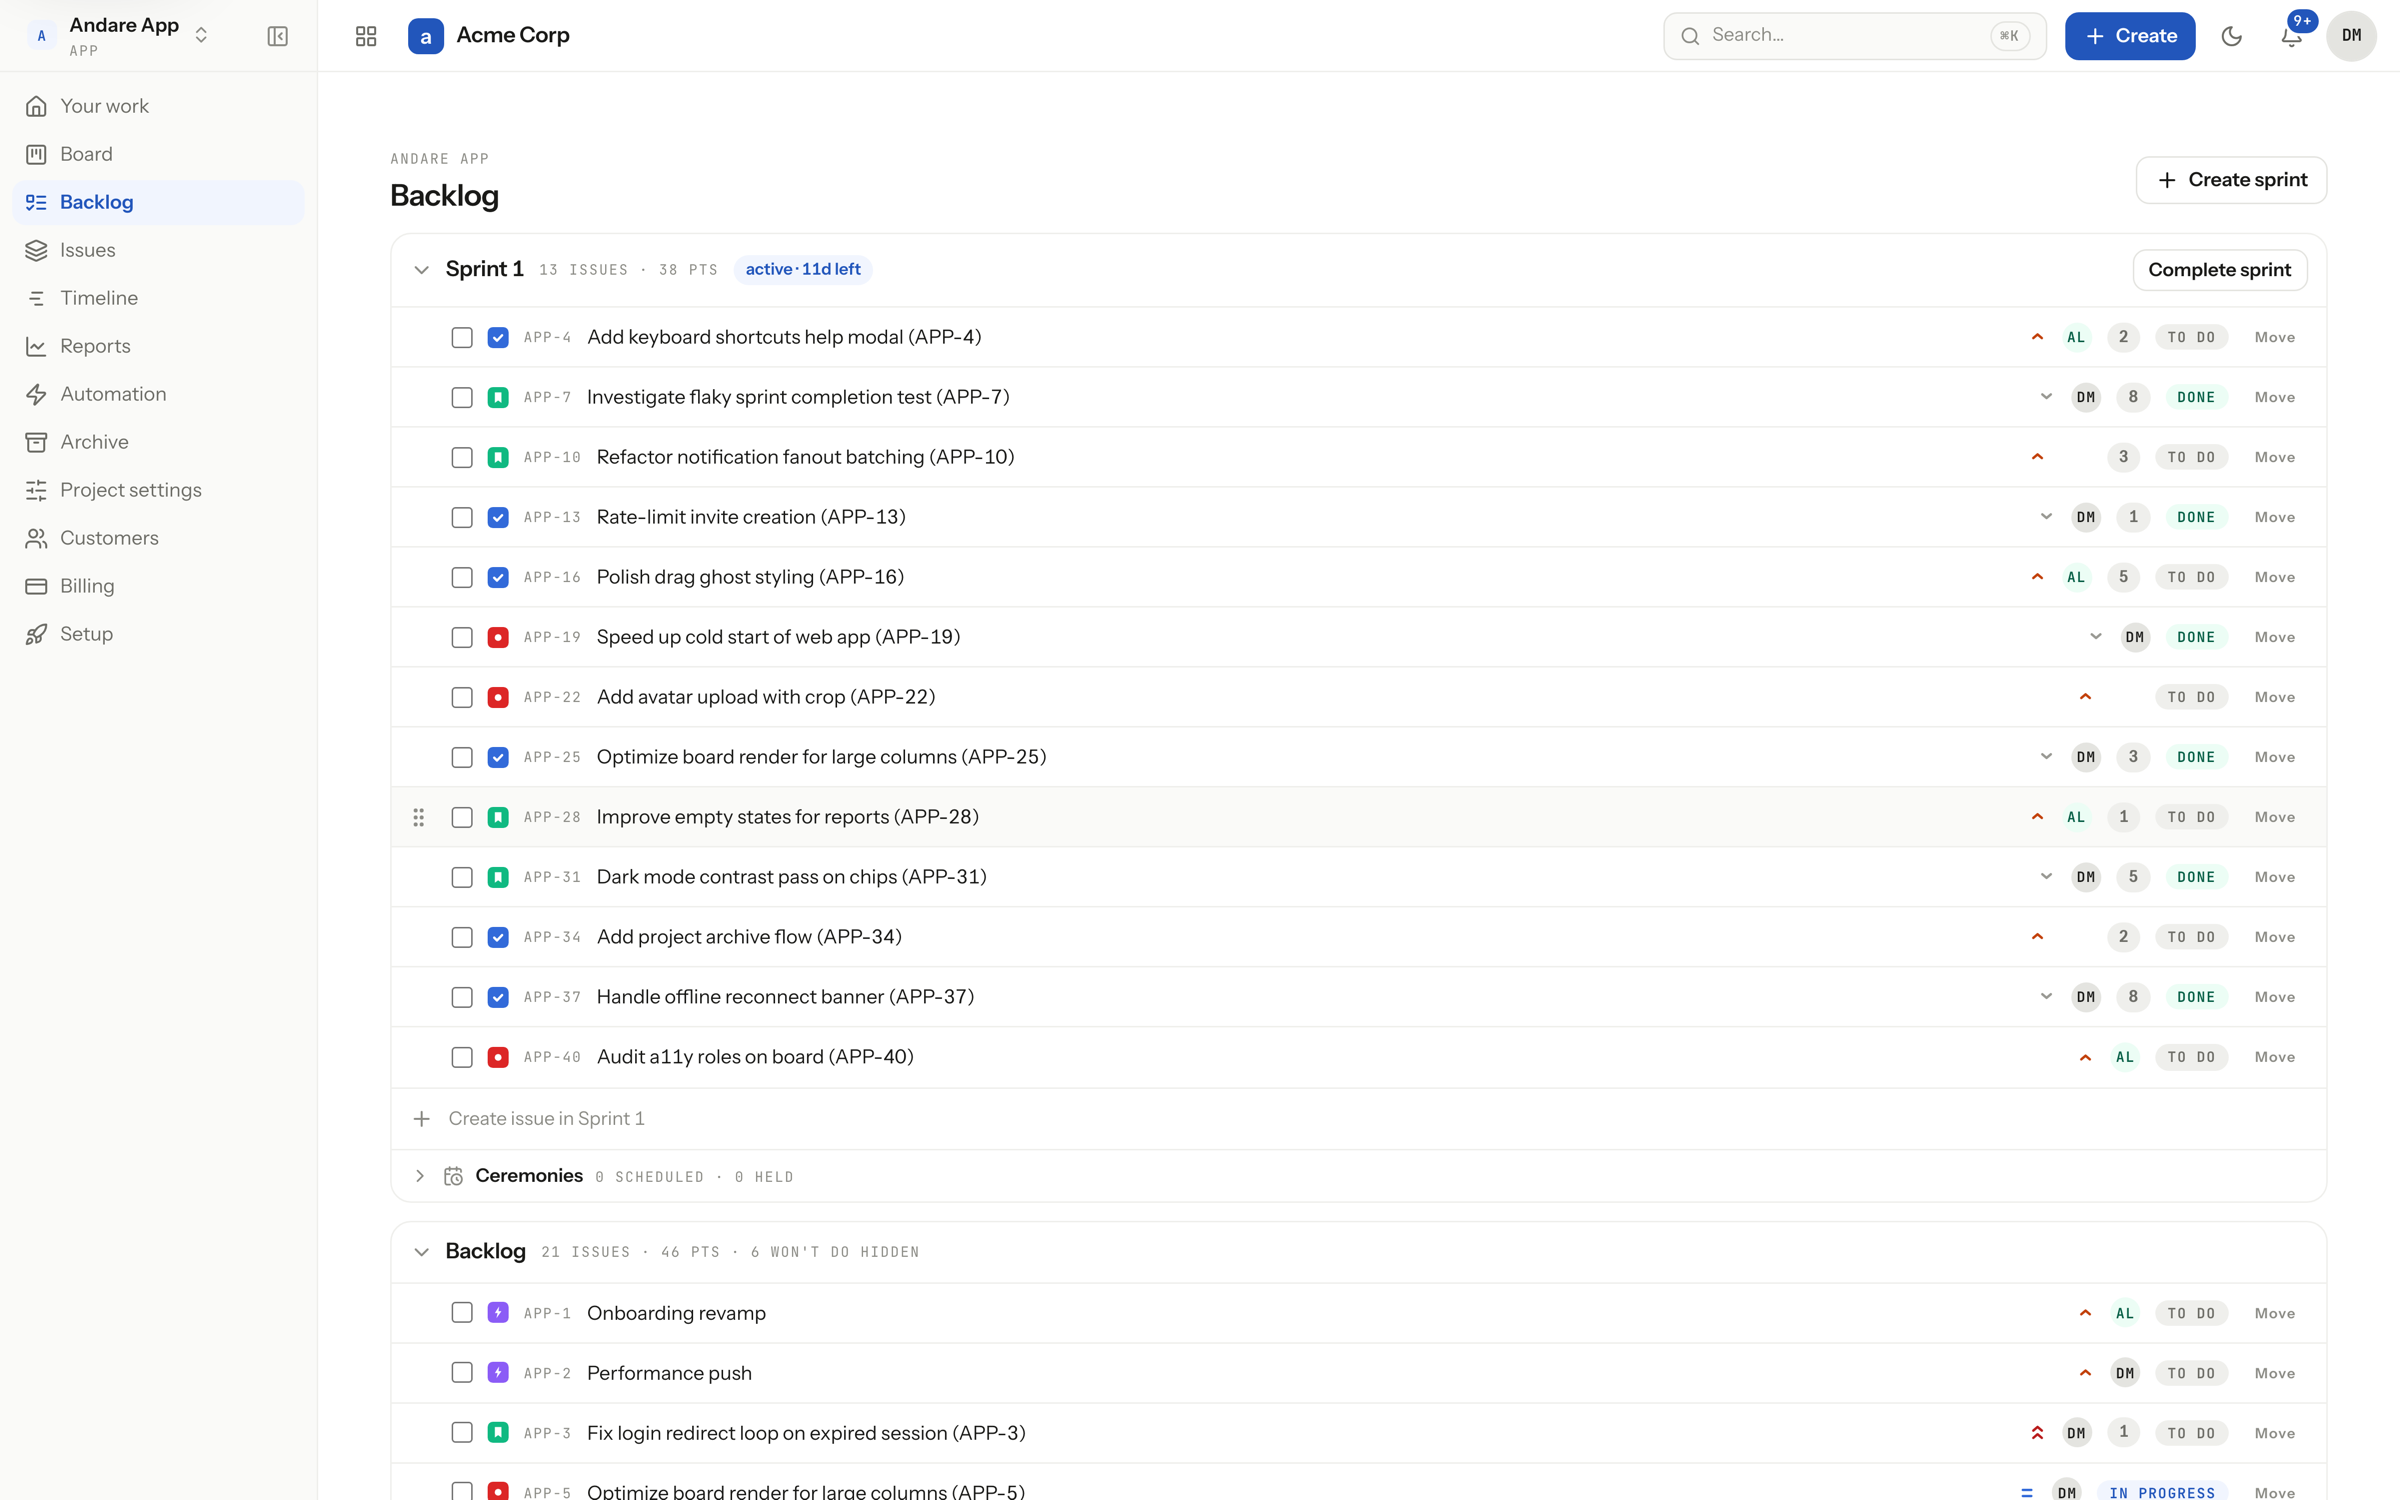The width and height of the screenshot is (2400, 1500).
Task: Click the Acme Corp logo icon
Action: coord(425,36)
